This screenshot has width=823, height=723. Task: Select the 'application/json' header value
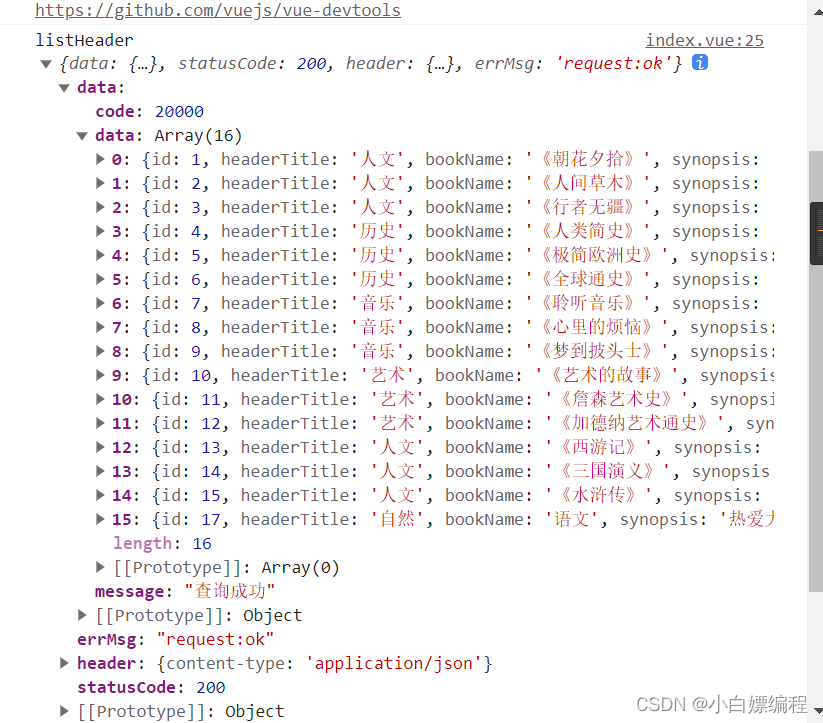tap(394, 664)
